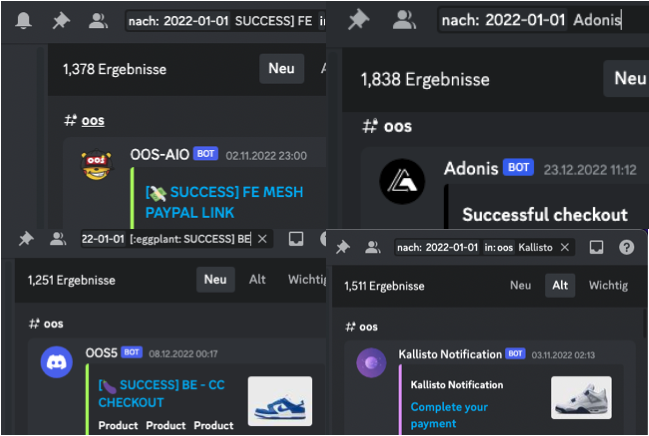Screen dimensions: 649x436
Task: Open inbox icon in the 1,251 Ergebnisse panel
Action: [296, 239]
